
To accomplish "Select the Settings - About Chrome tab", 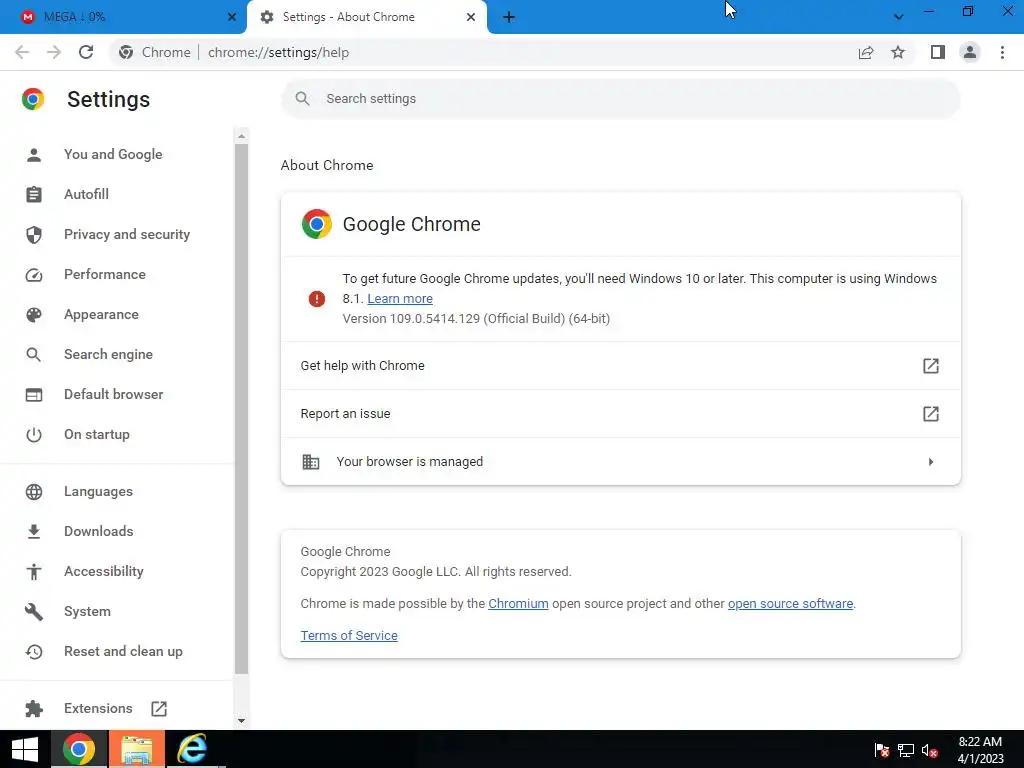I will point(366,17).
